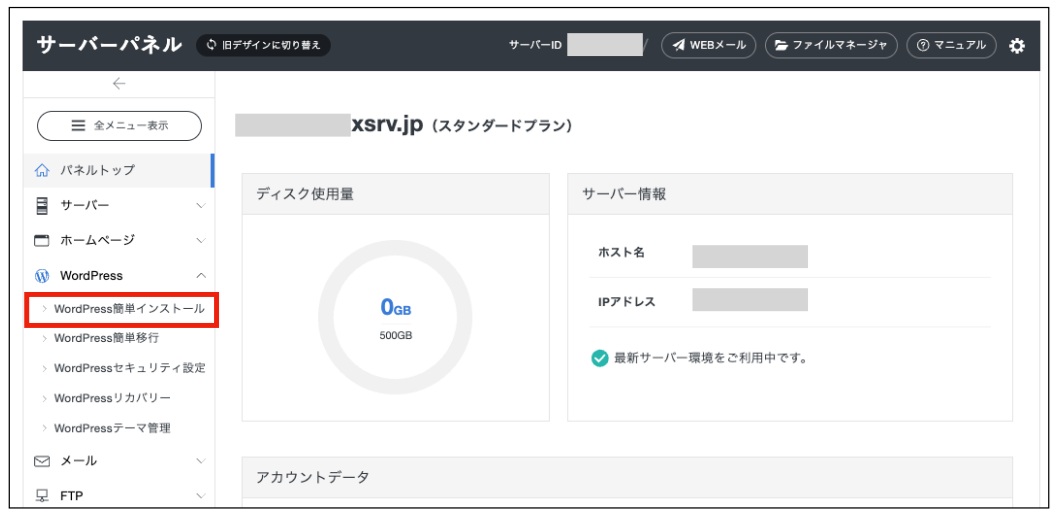Click the settings gear icon
The image size is (1058, 517).
(x=1017, y=46)
